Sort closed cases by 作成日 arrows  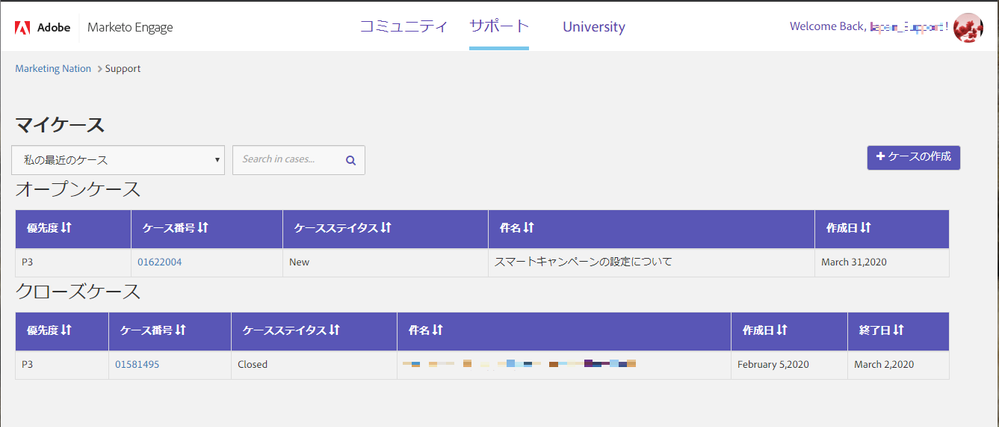782,330
